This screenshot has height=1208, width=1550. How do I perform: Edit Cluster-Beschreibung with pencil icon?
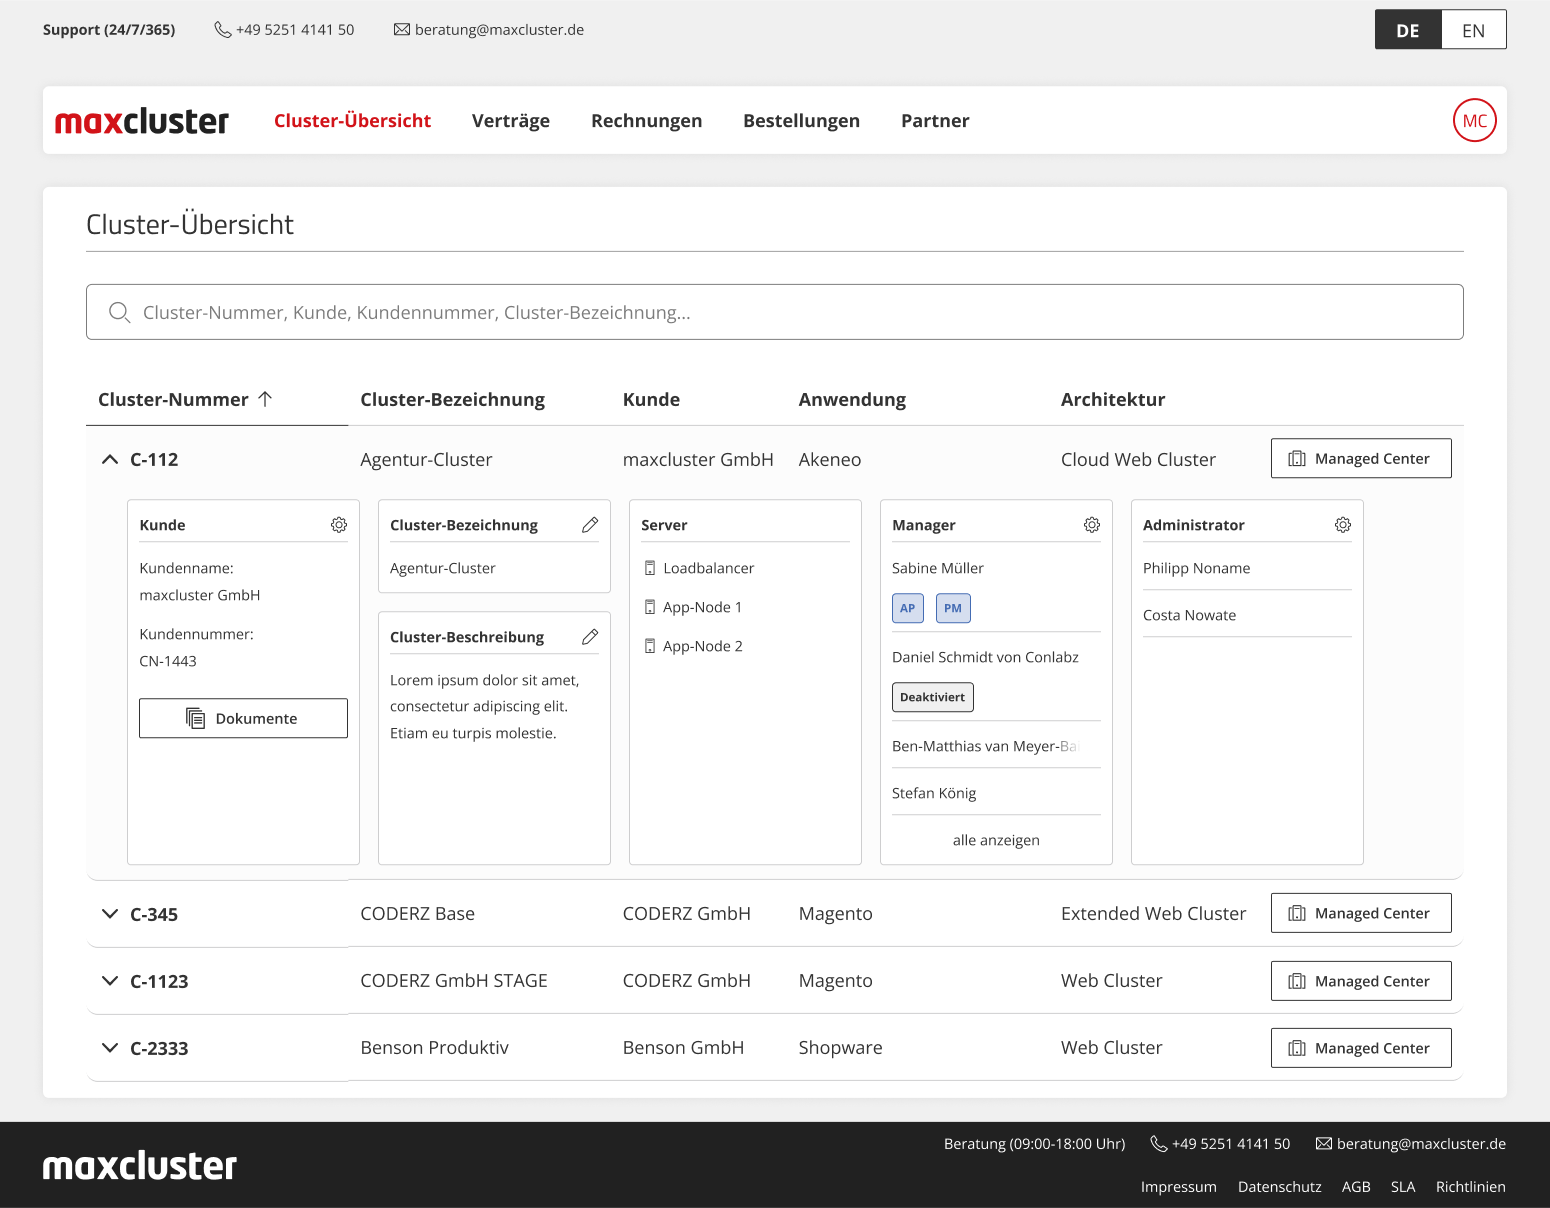[590, 637]
